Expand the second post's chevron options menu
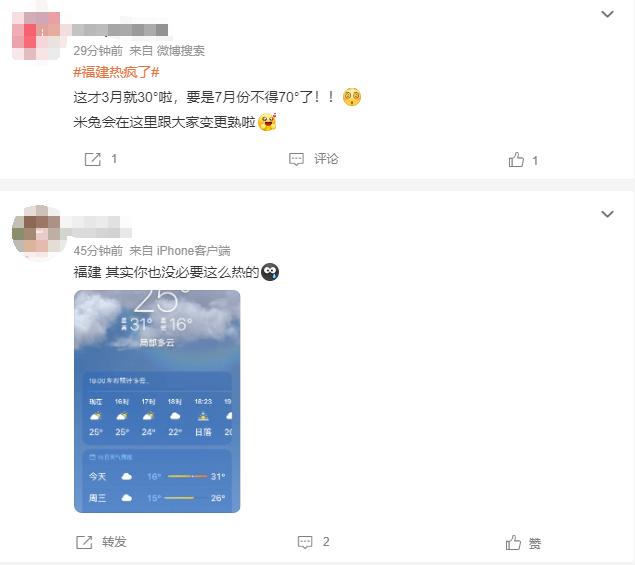The height and width of the screenshot is (565, 635). click(x=607, y=214)
